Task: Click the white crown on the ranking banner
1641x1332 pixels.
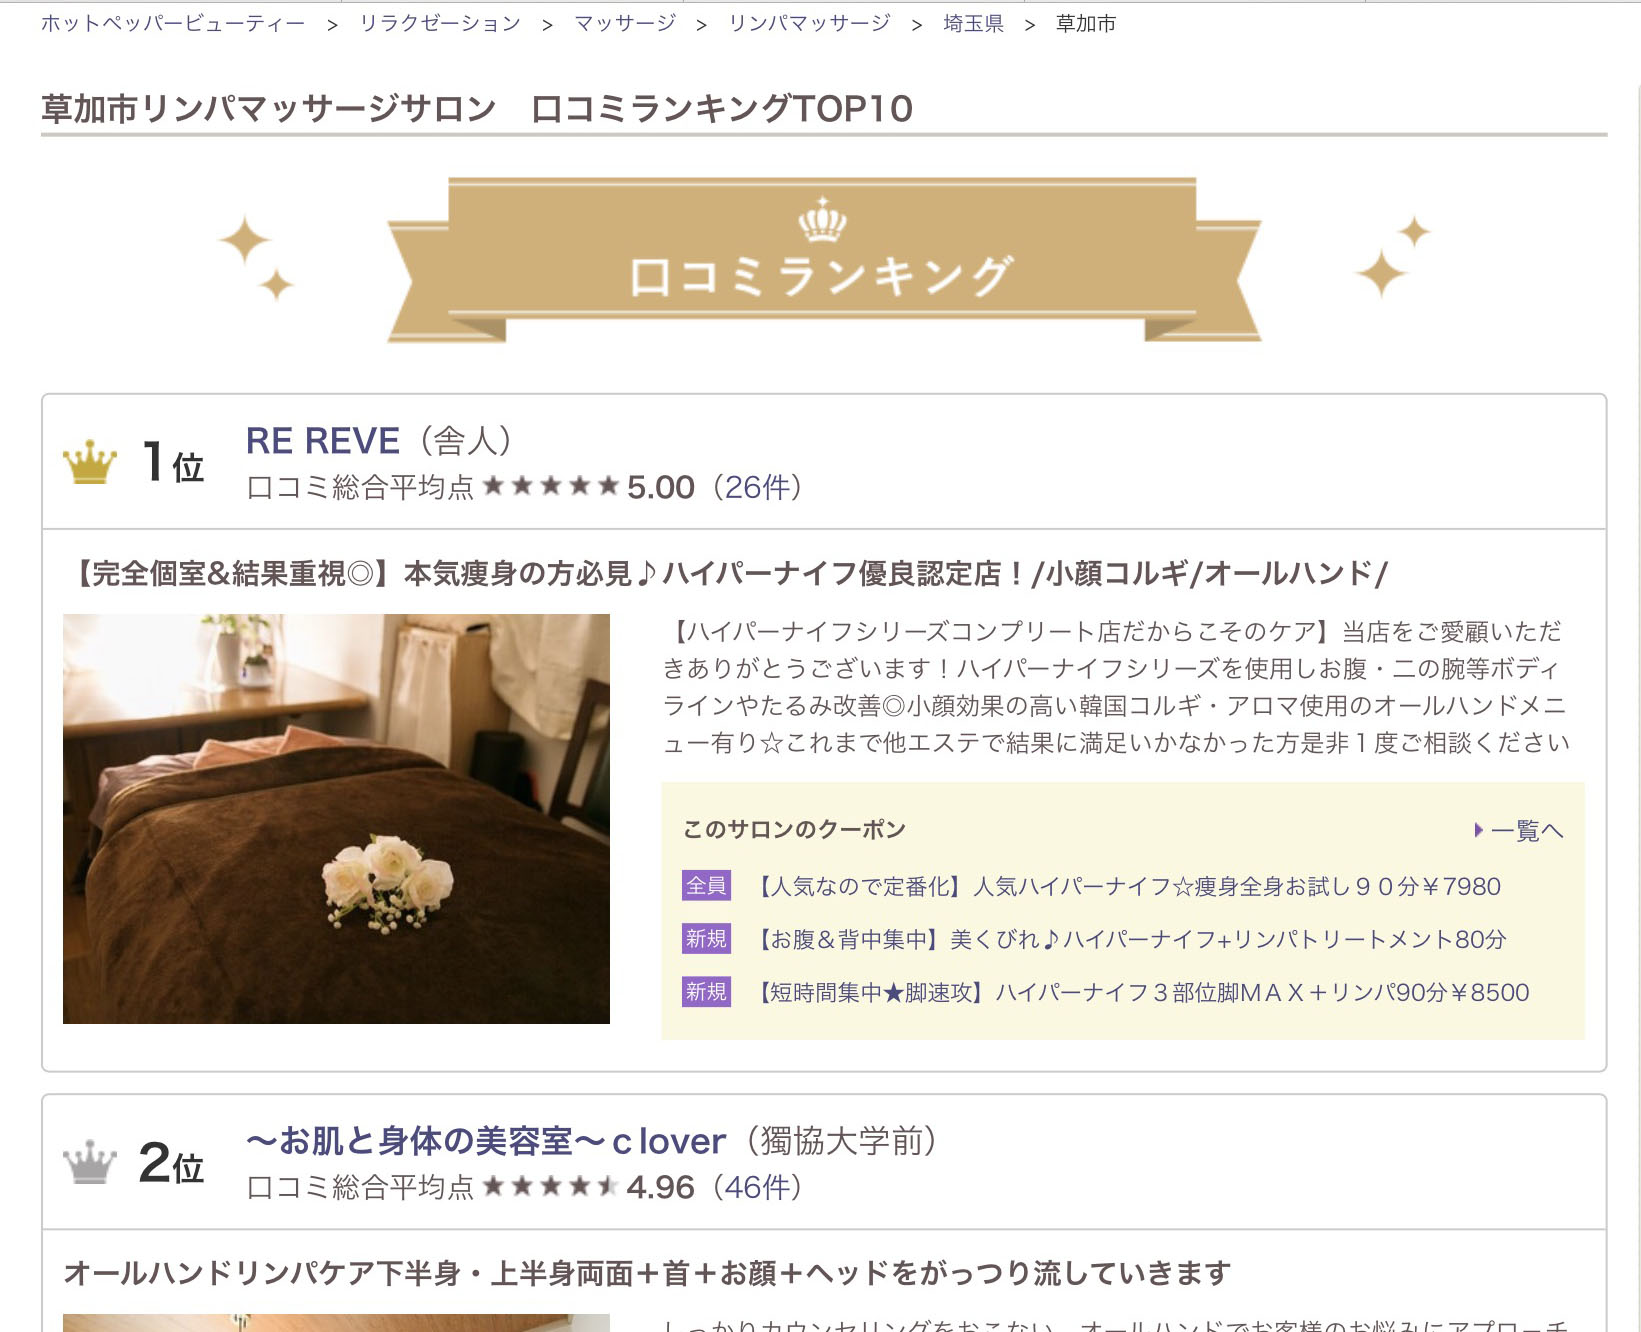Action: tap(823, 220)
